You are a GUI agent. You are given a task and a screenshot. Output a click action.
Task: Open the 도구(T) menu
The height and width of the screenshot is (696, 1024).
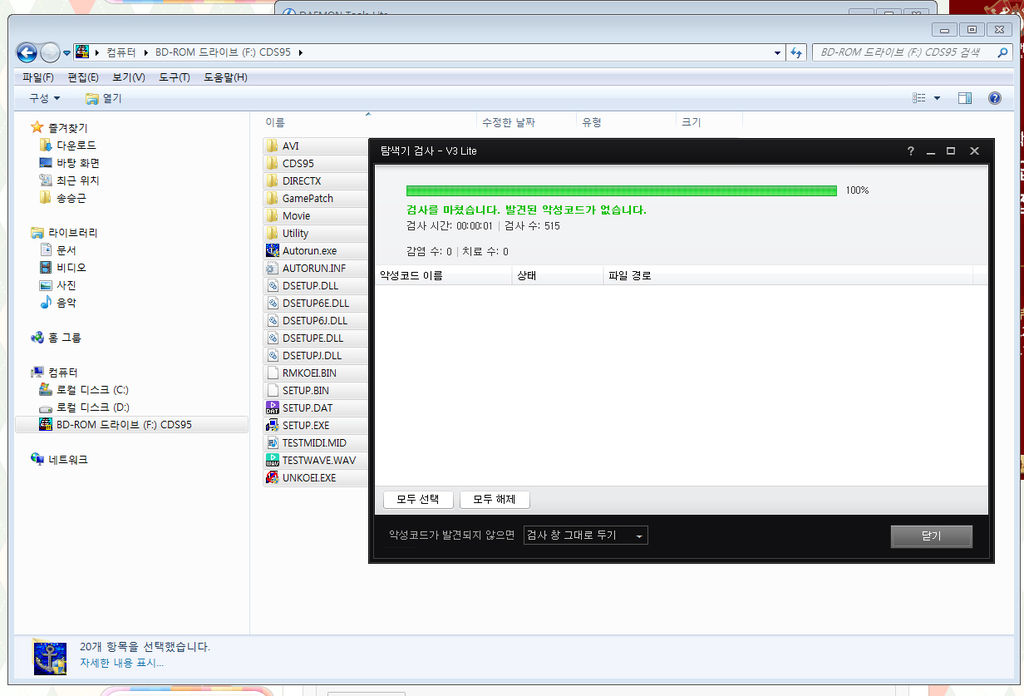coord(174,77)
